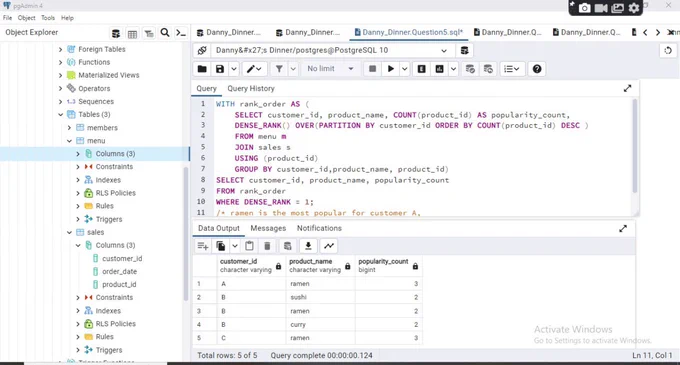Open the Tools menu
Screen dimensions: 680x365
(48, 18)
